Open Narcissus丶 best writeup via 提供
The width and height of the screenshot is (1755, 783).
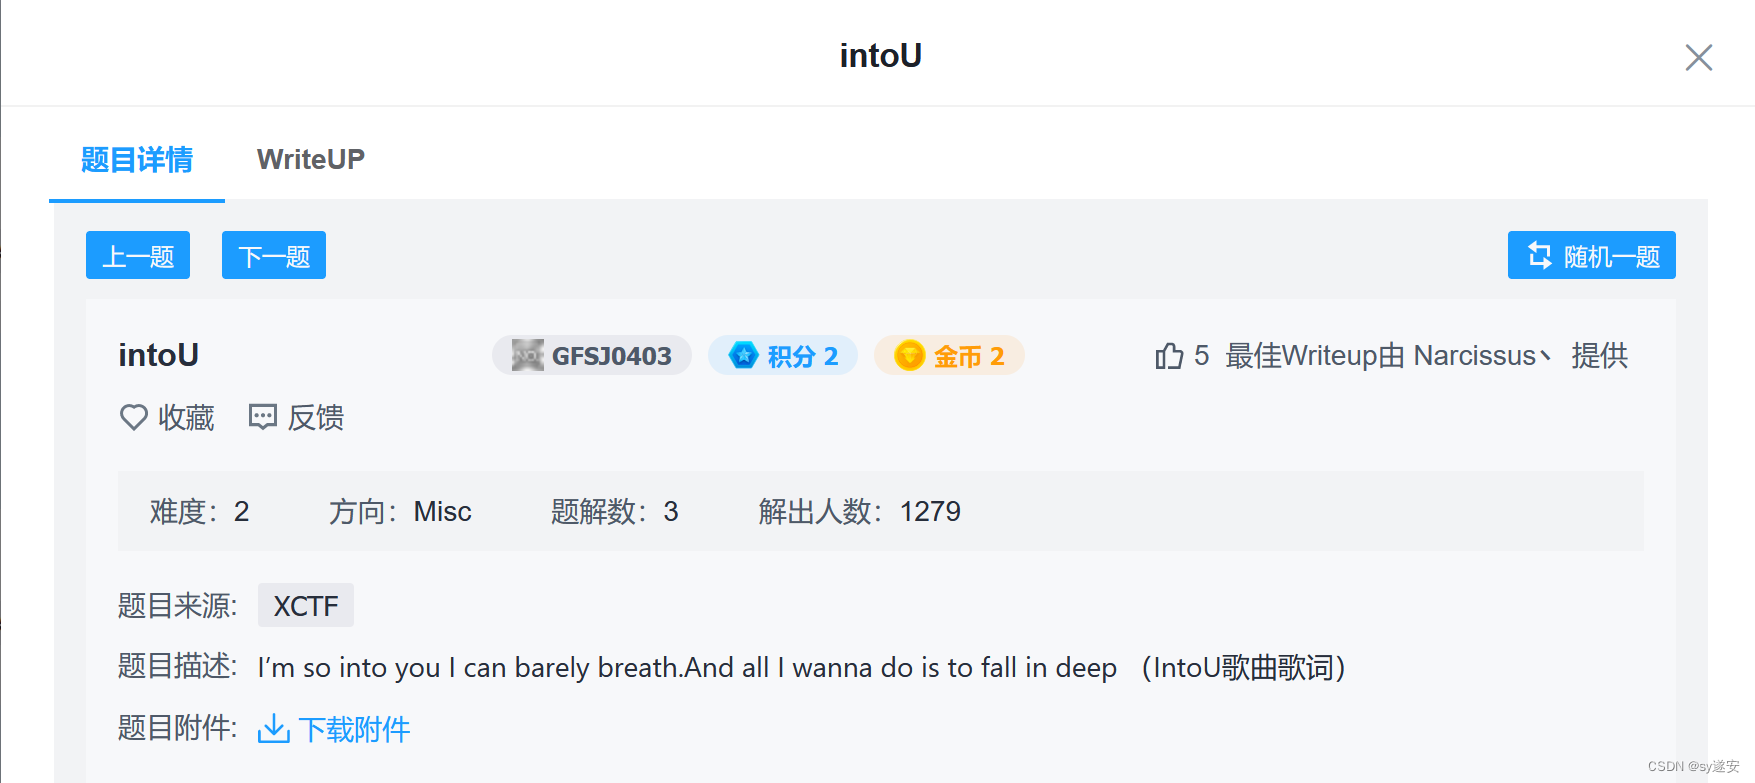[x=1601, y=356]
